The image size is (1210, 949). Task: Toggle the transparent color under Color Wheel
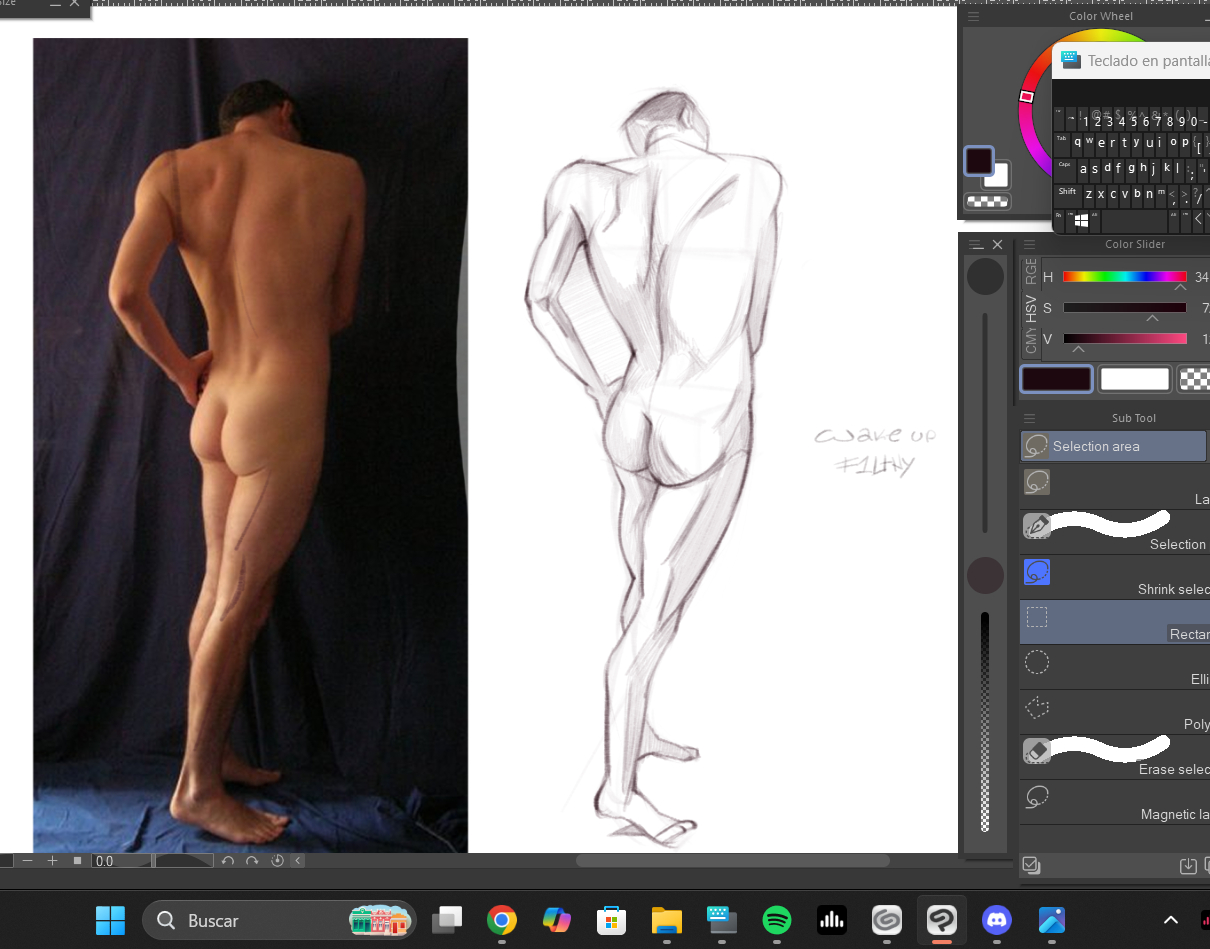click(987, 201)
